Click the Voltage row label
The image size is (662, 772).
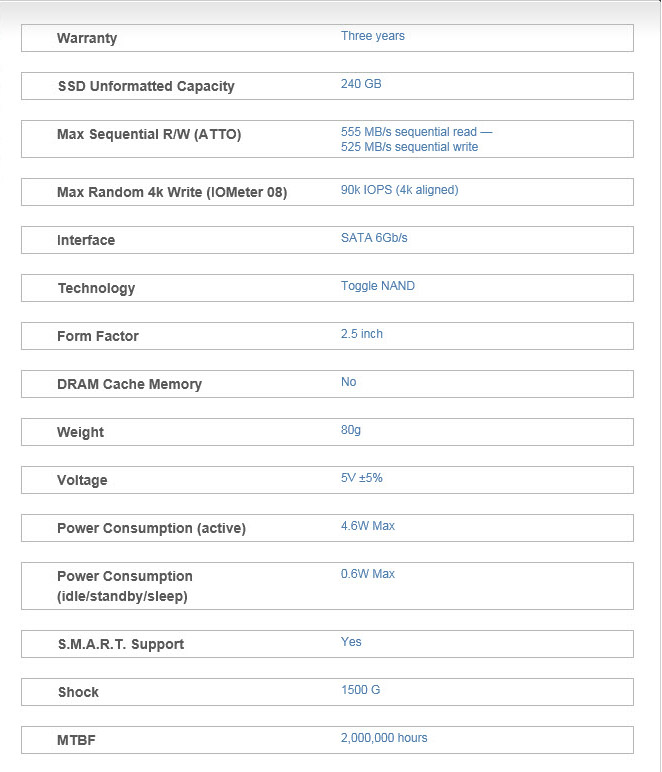pos(82,480)
